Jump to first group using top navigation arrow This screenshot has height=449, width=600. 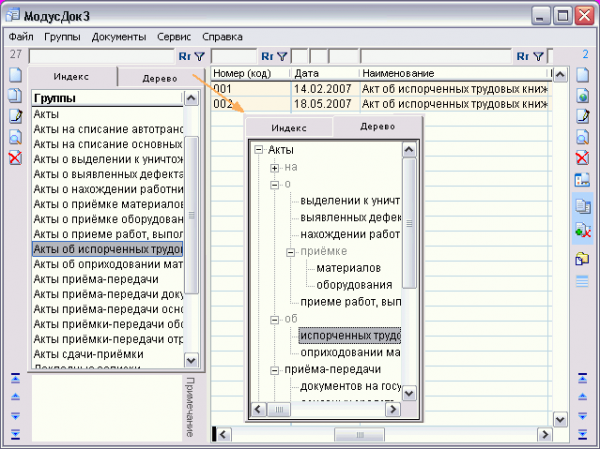pos(15,378)
